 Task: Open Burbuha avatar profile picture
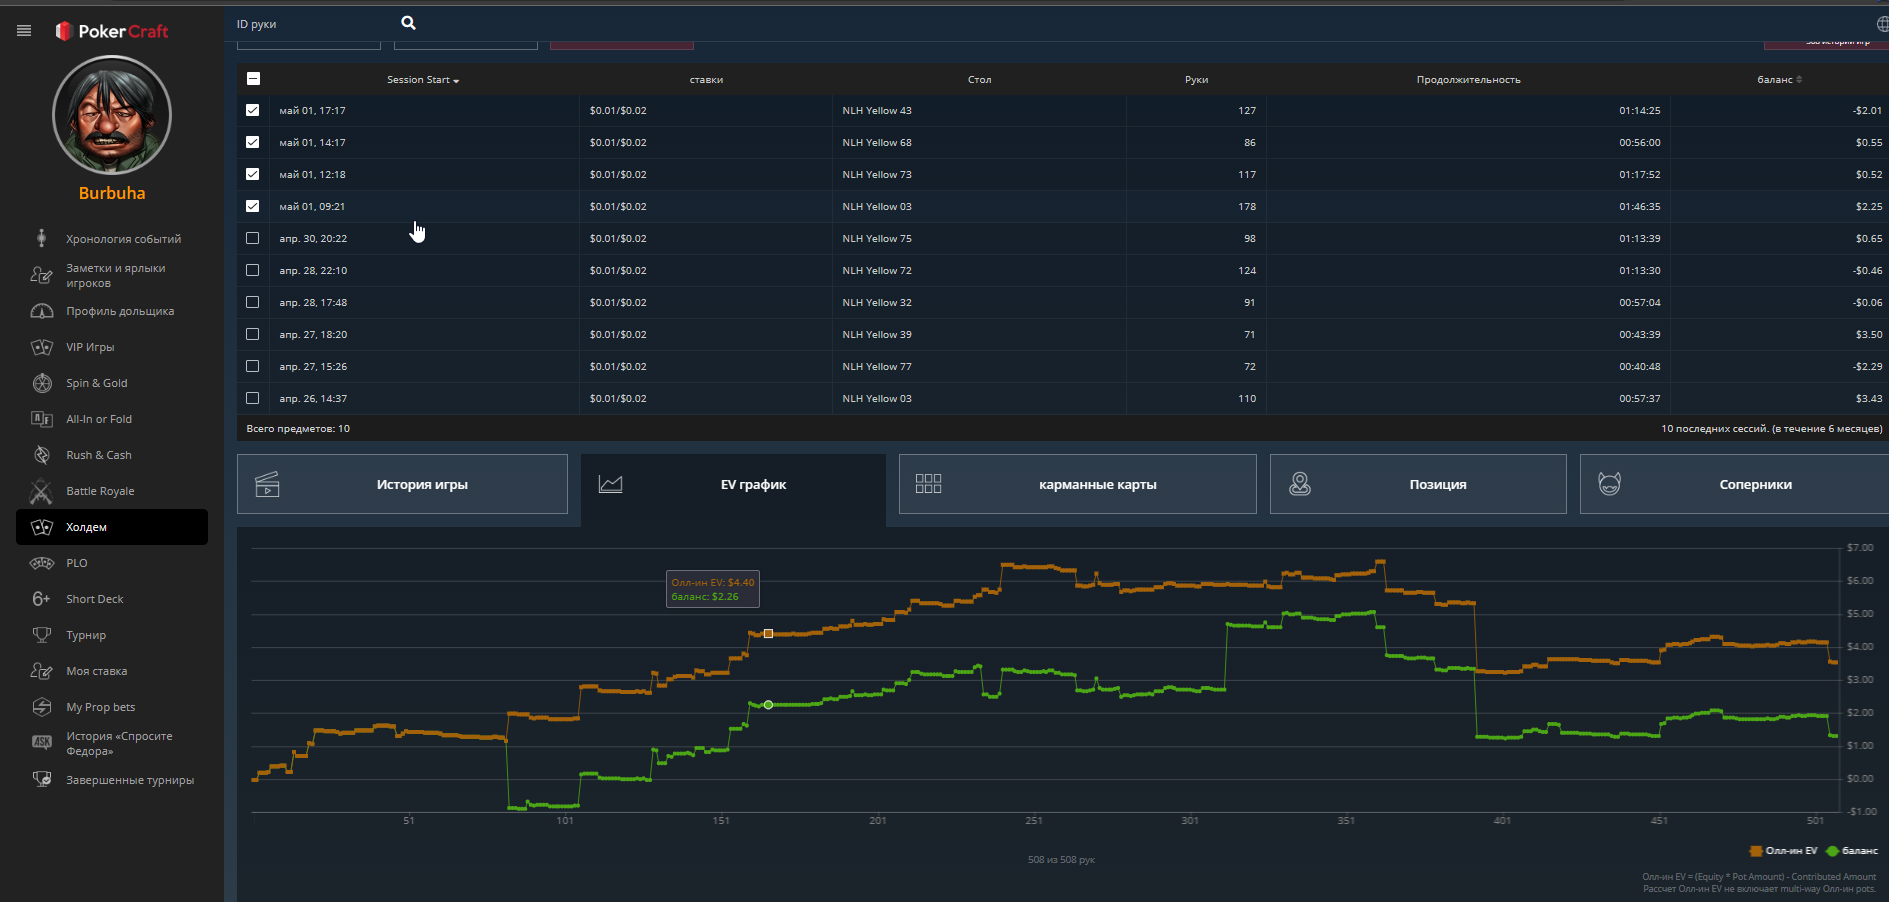[x=112, y=116]
